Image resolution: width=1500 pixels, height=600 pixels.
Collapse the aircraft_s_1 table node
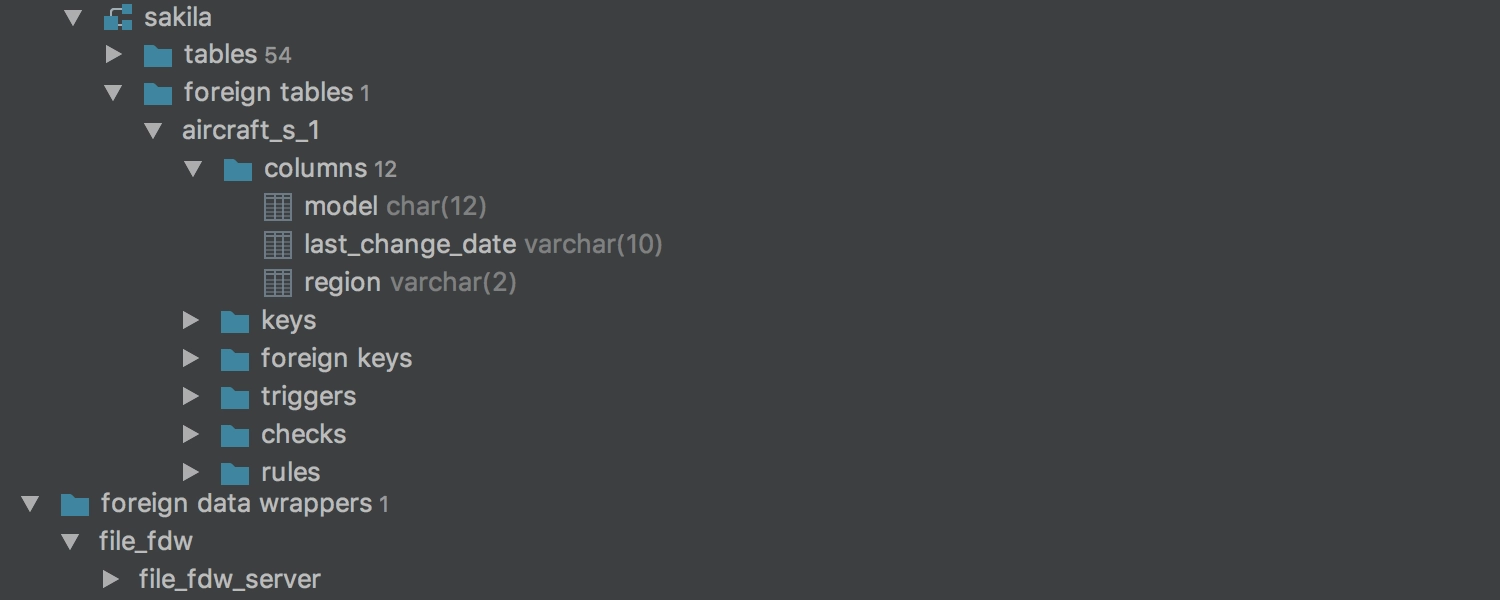point(152,130)
